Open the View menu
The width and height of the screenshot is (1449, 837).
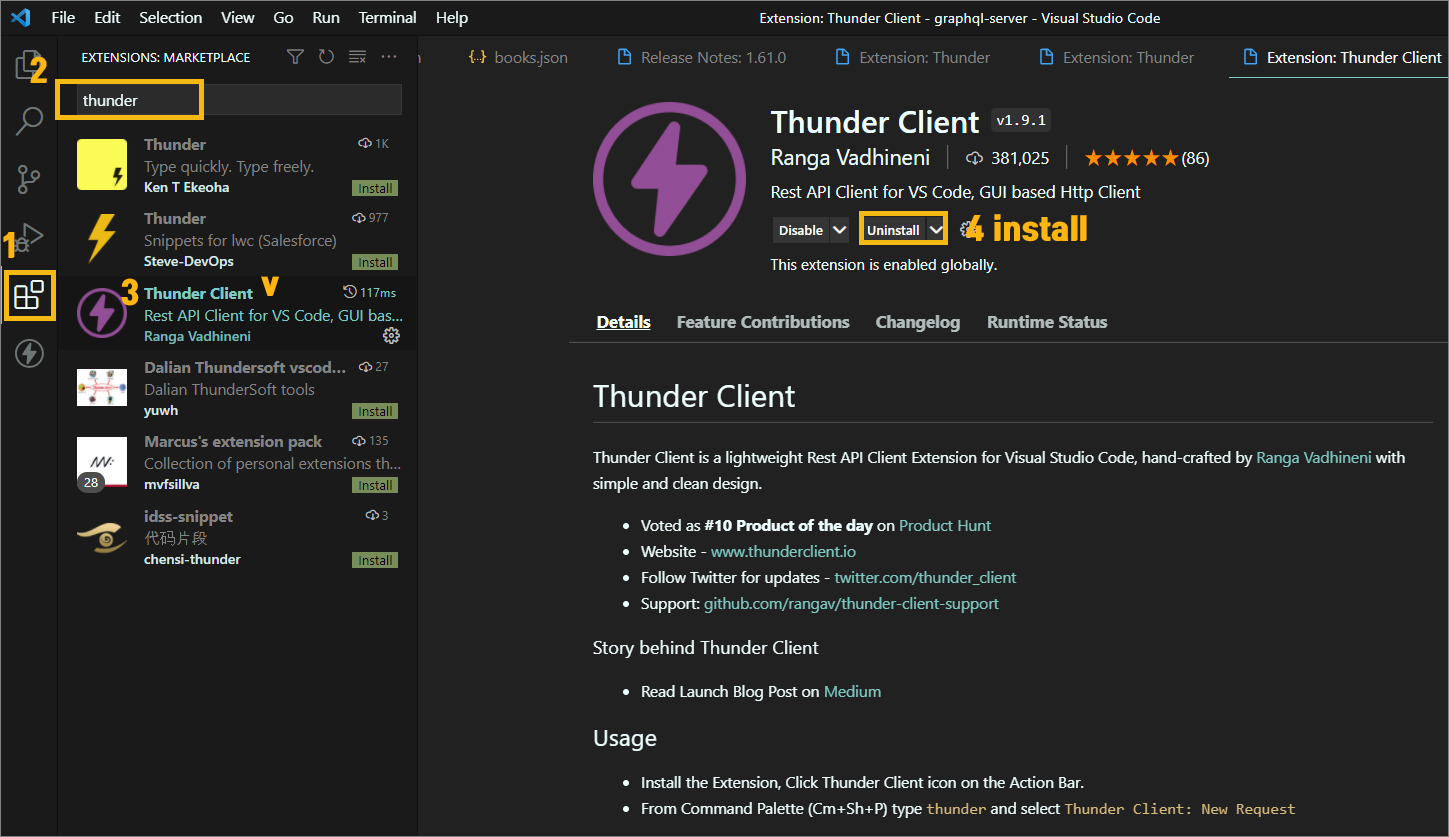tap(238, 17)
